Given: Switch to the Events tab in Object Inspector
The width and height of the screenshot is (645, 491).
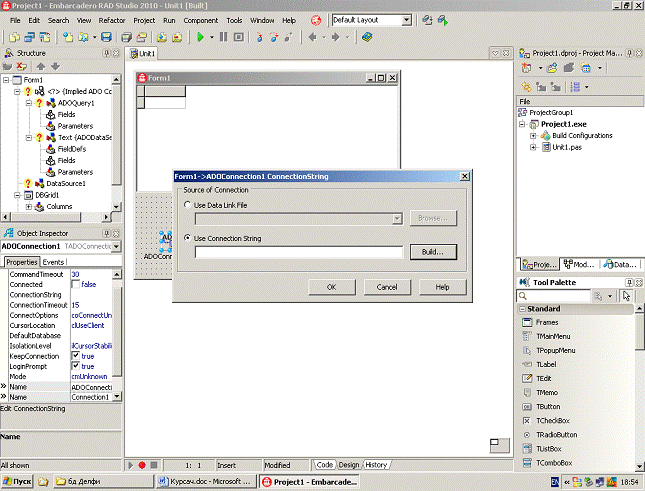Looking at the screenshot, I should (x=53, y=262).
